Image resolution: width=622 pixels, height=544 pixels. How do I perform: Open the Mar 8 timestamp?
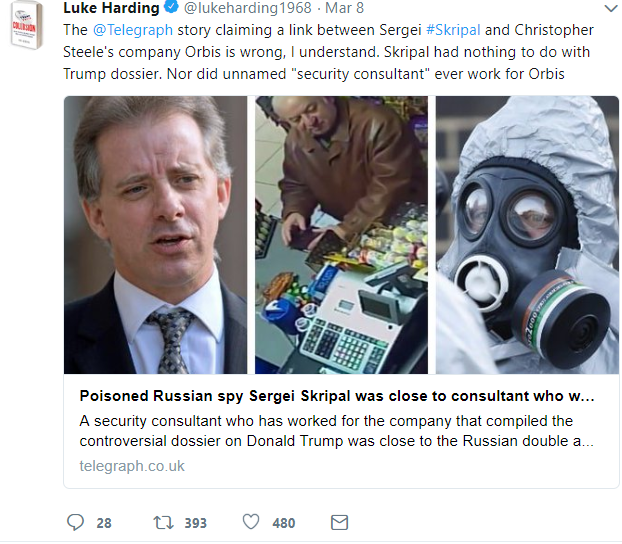coord(344,8)
